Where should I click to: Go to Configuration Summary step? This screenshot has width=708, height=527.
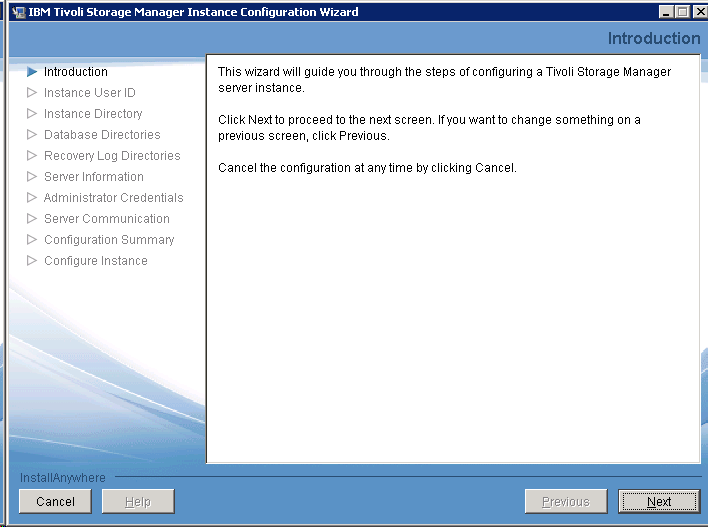(109, 240)
